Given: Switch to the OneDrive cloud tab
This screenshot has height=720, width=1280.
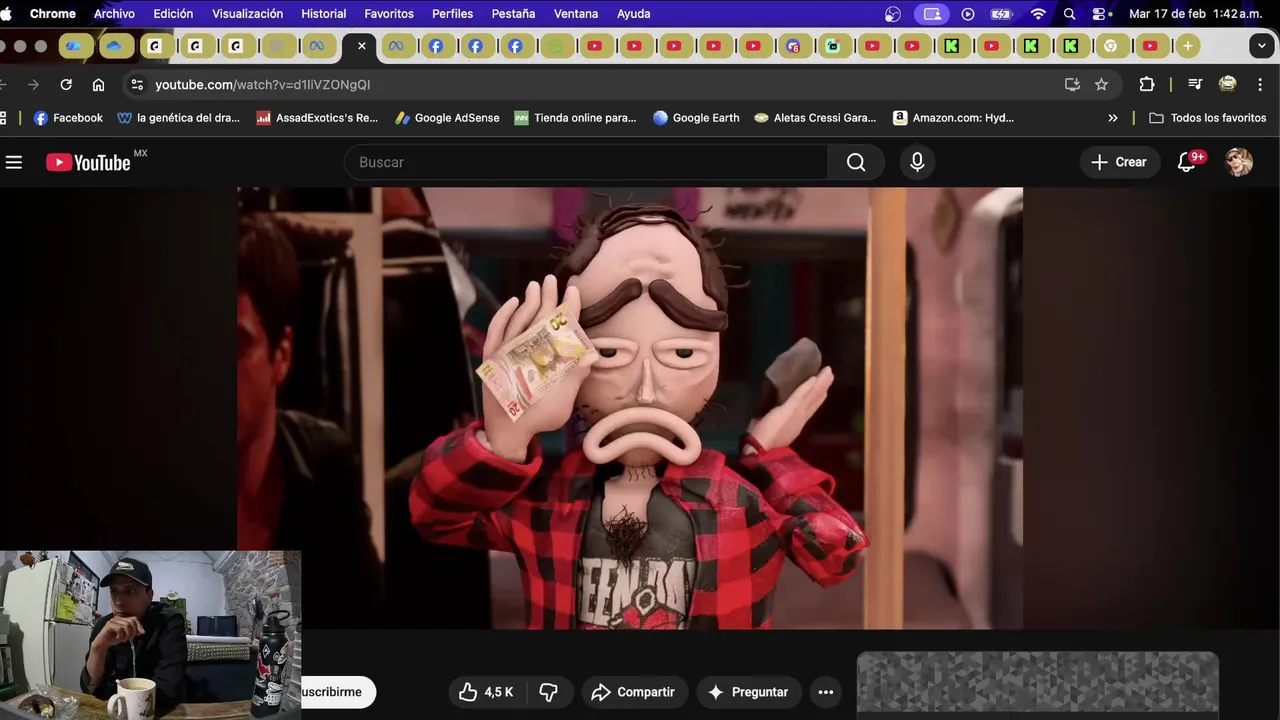Looking at the screenshot, I should coord(115,46).
